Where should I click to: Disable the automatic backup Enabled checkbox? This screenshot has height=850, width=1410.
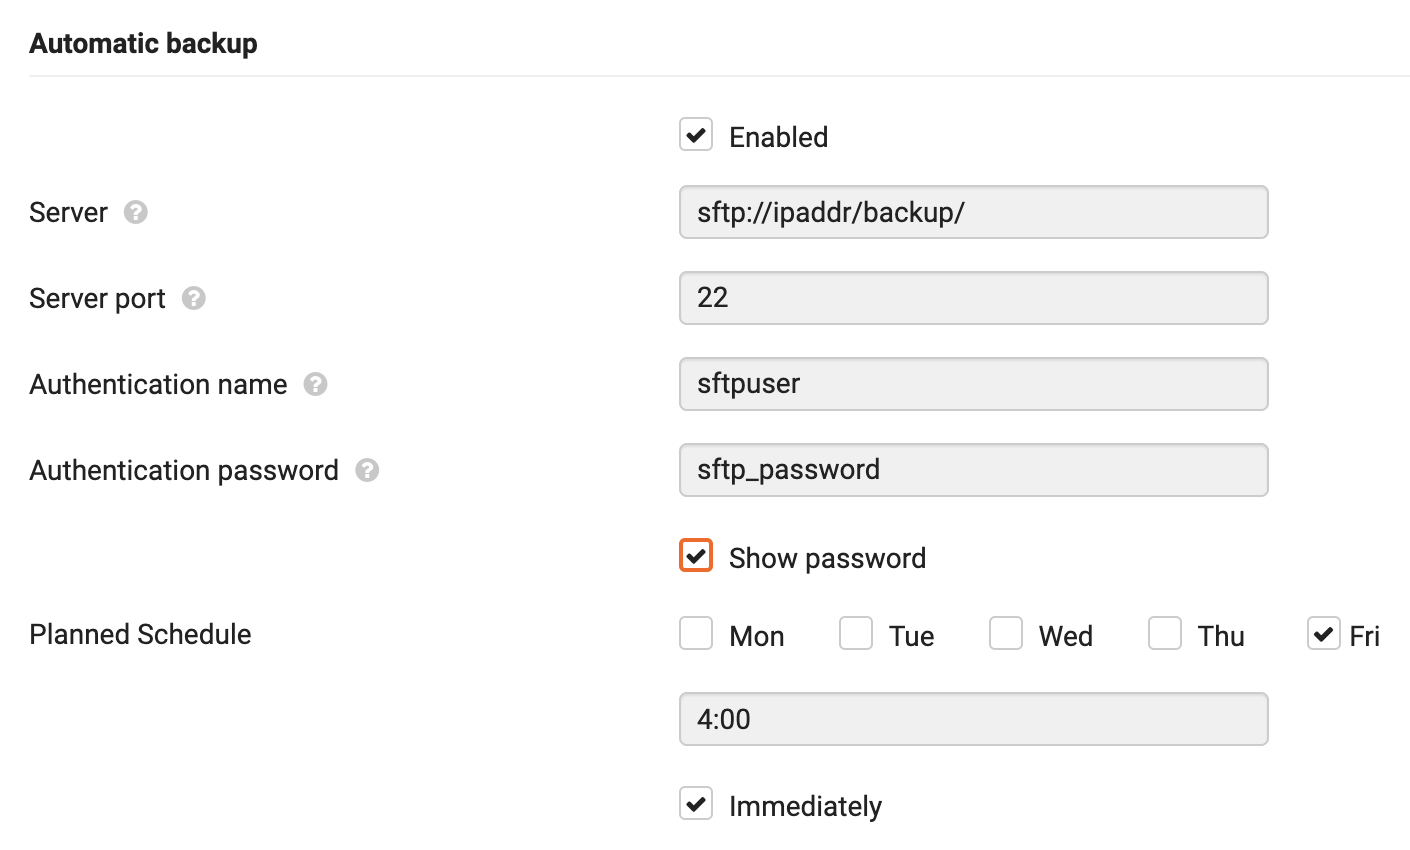[696, 135]
